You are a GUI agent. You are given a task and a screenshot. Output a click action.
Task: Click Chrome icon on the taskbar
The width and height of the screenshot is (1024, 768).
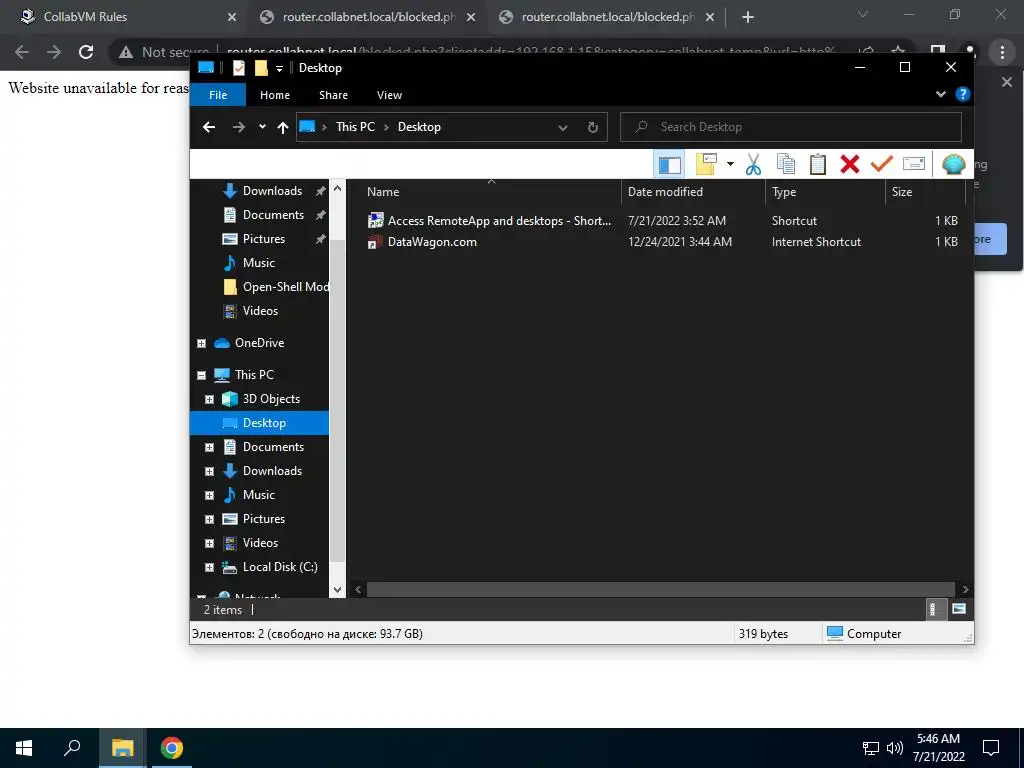(x=172, y=748)
